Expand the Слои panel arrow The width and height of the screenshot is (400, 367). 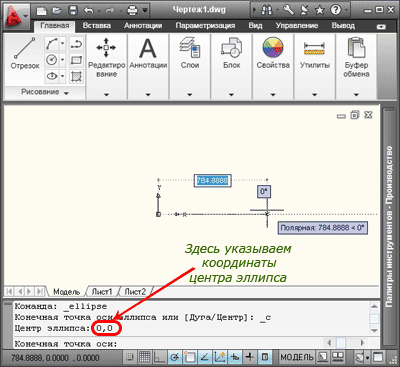pos(190,95)
